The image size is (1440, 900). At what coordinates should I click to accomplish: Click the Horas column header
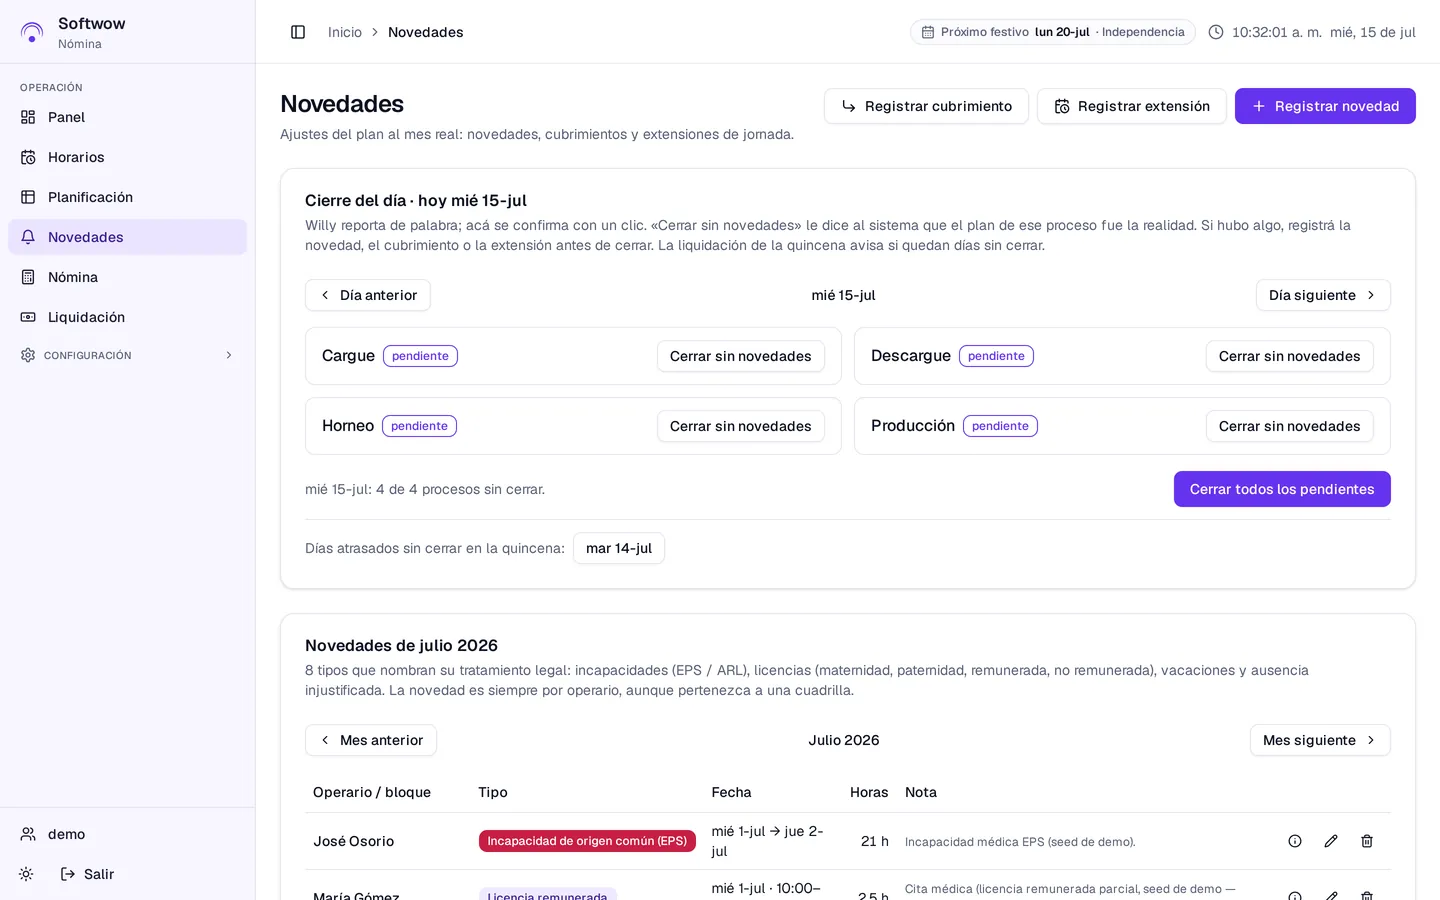[869, 792]
